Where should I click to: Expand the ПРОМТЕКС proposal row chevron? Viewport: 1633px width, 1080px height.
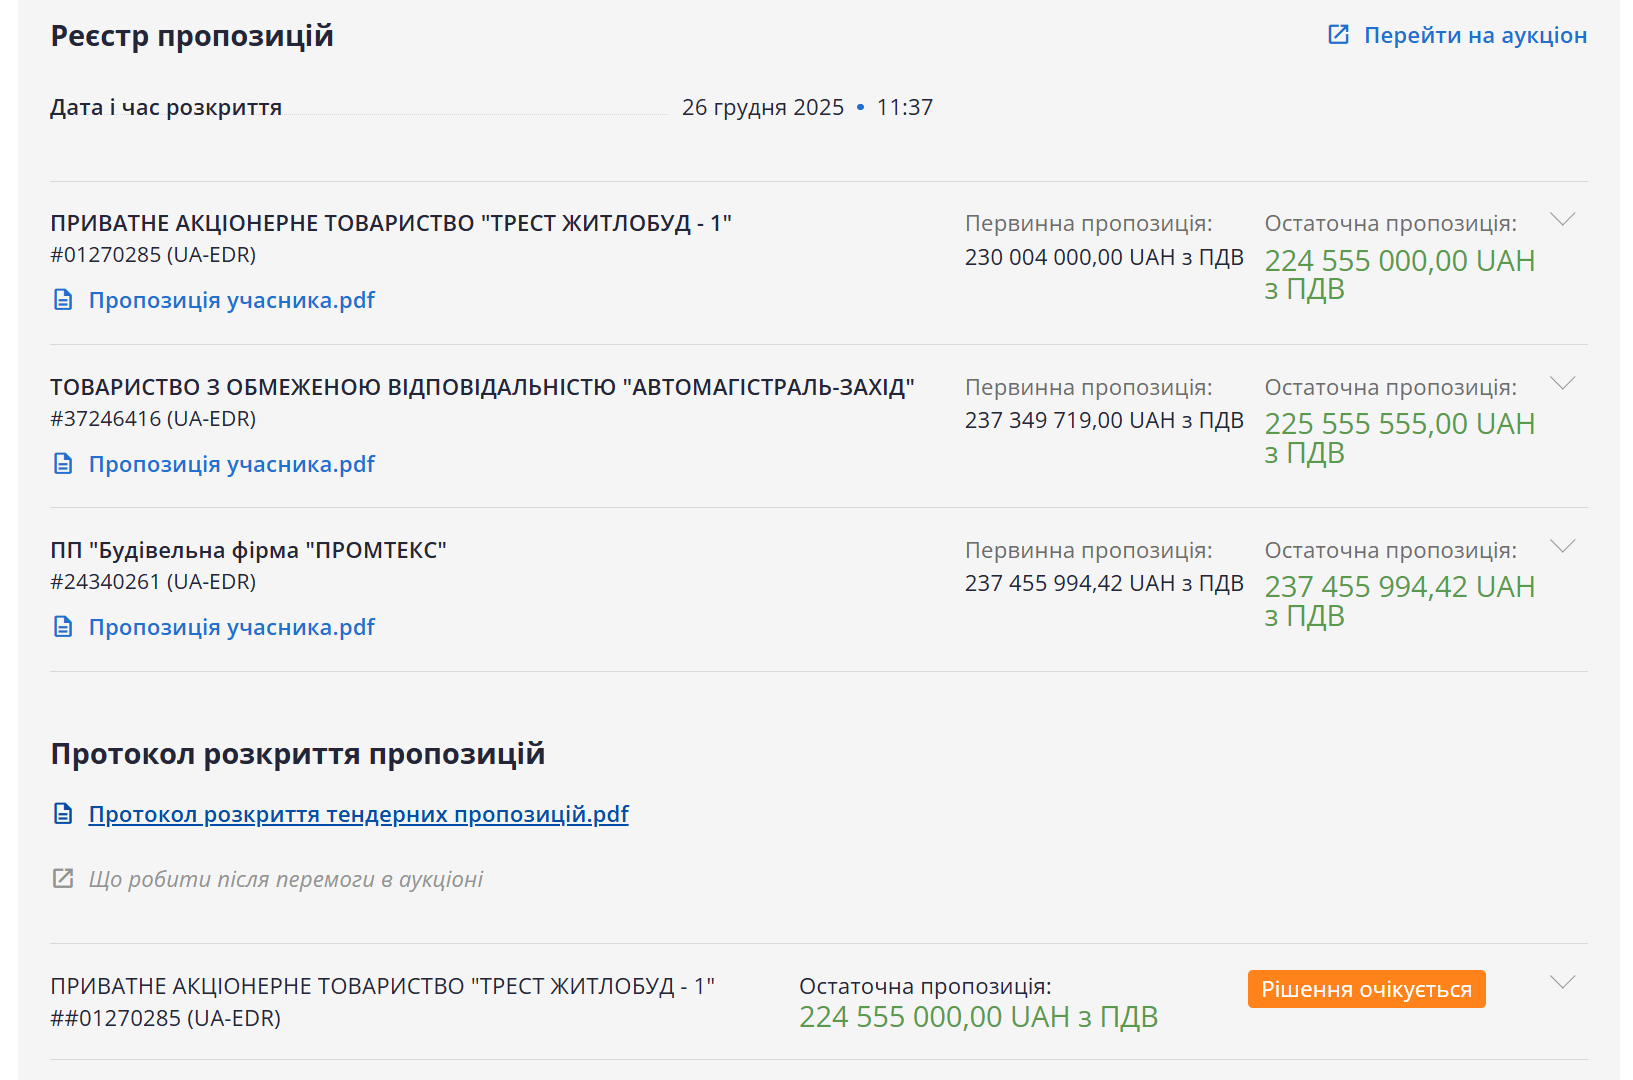(x=1562, y=546)
